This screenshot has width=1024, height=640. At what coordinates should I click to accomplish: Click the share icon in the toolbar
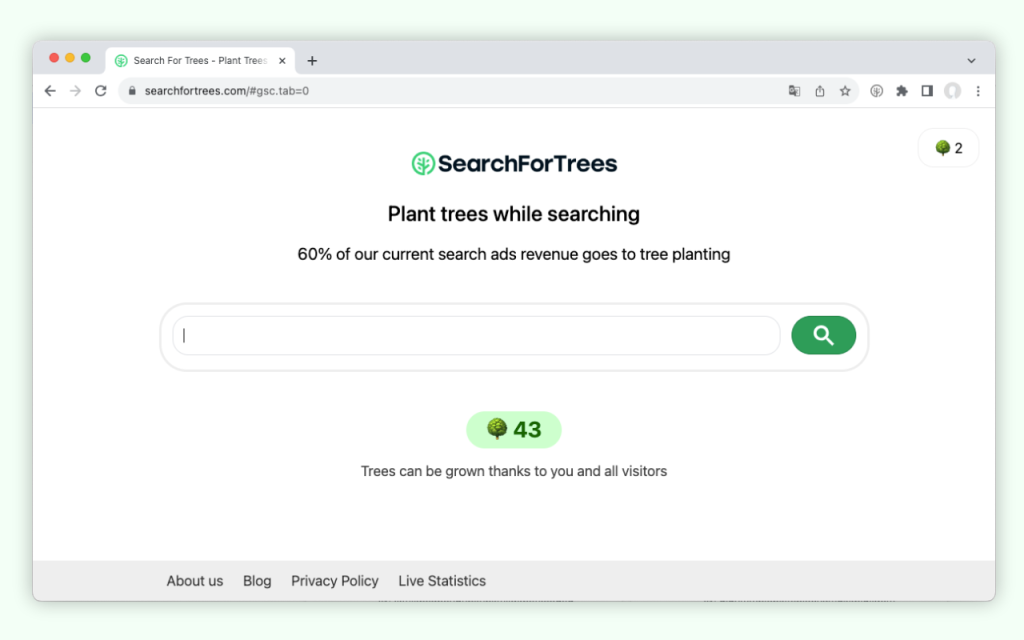(x=820, y=91)
